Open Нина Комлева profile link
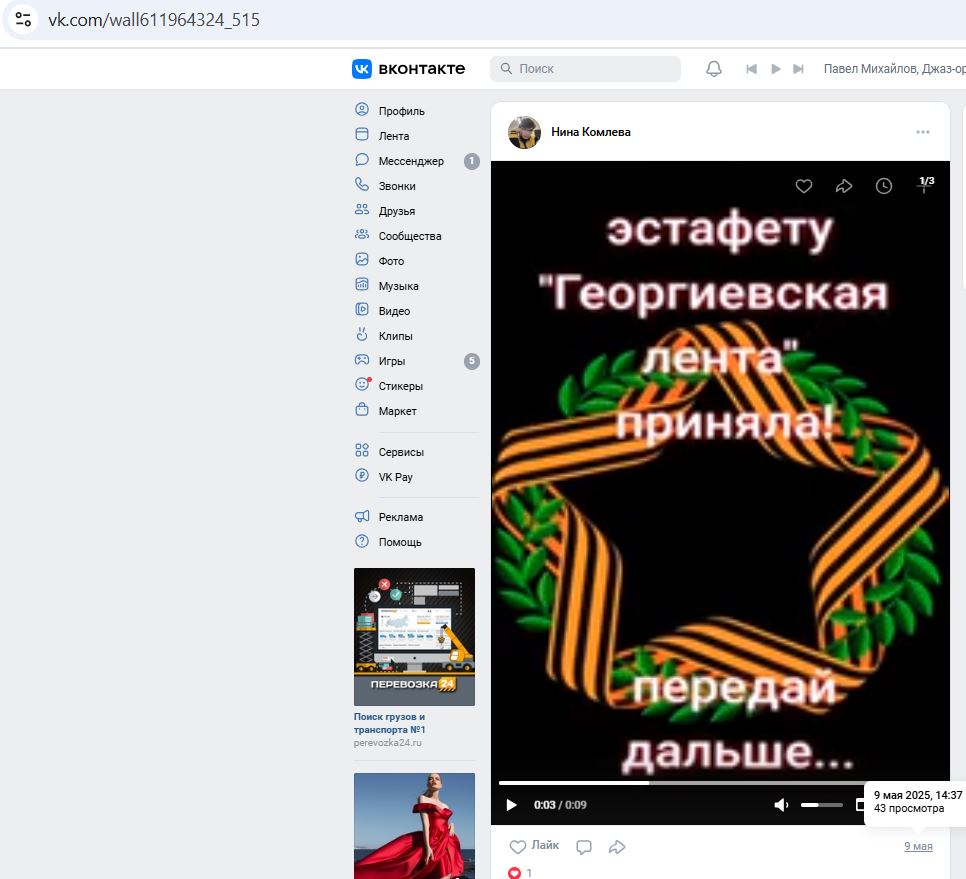This screenshot has width=966, height=879. tap(590, 132)
